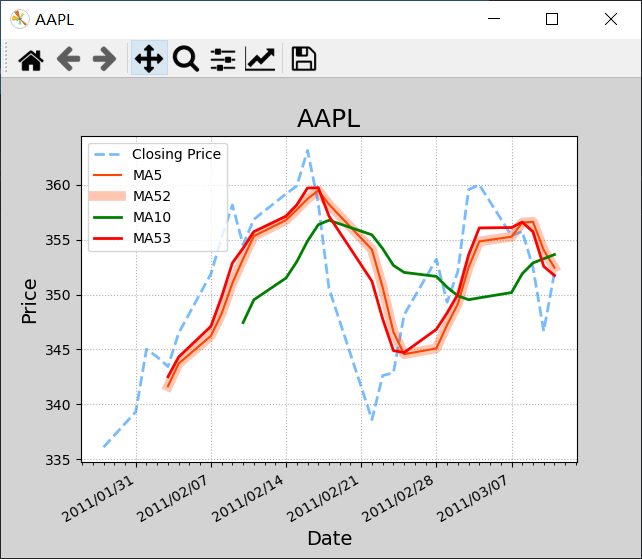Click the 2011/02/14 date tick label
This screenshot has height=559, width=642.
248,499
